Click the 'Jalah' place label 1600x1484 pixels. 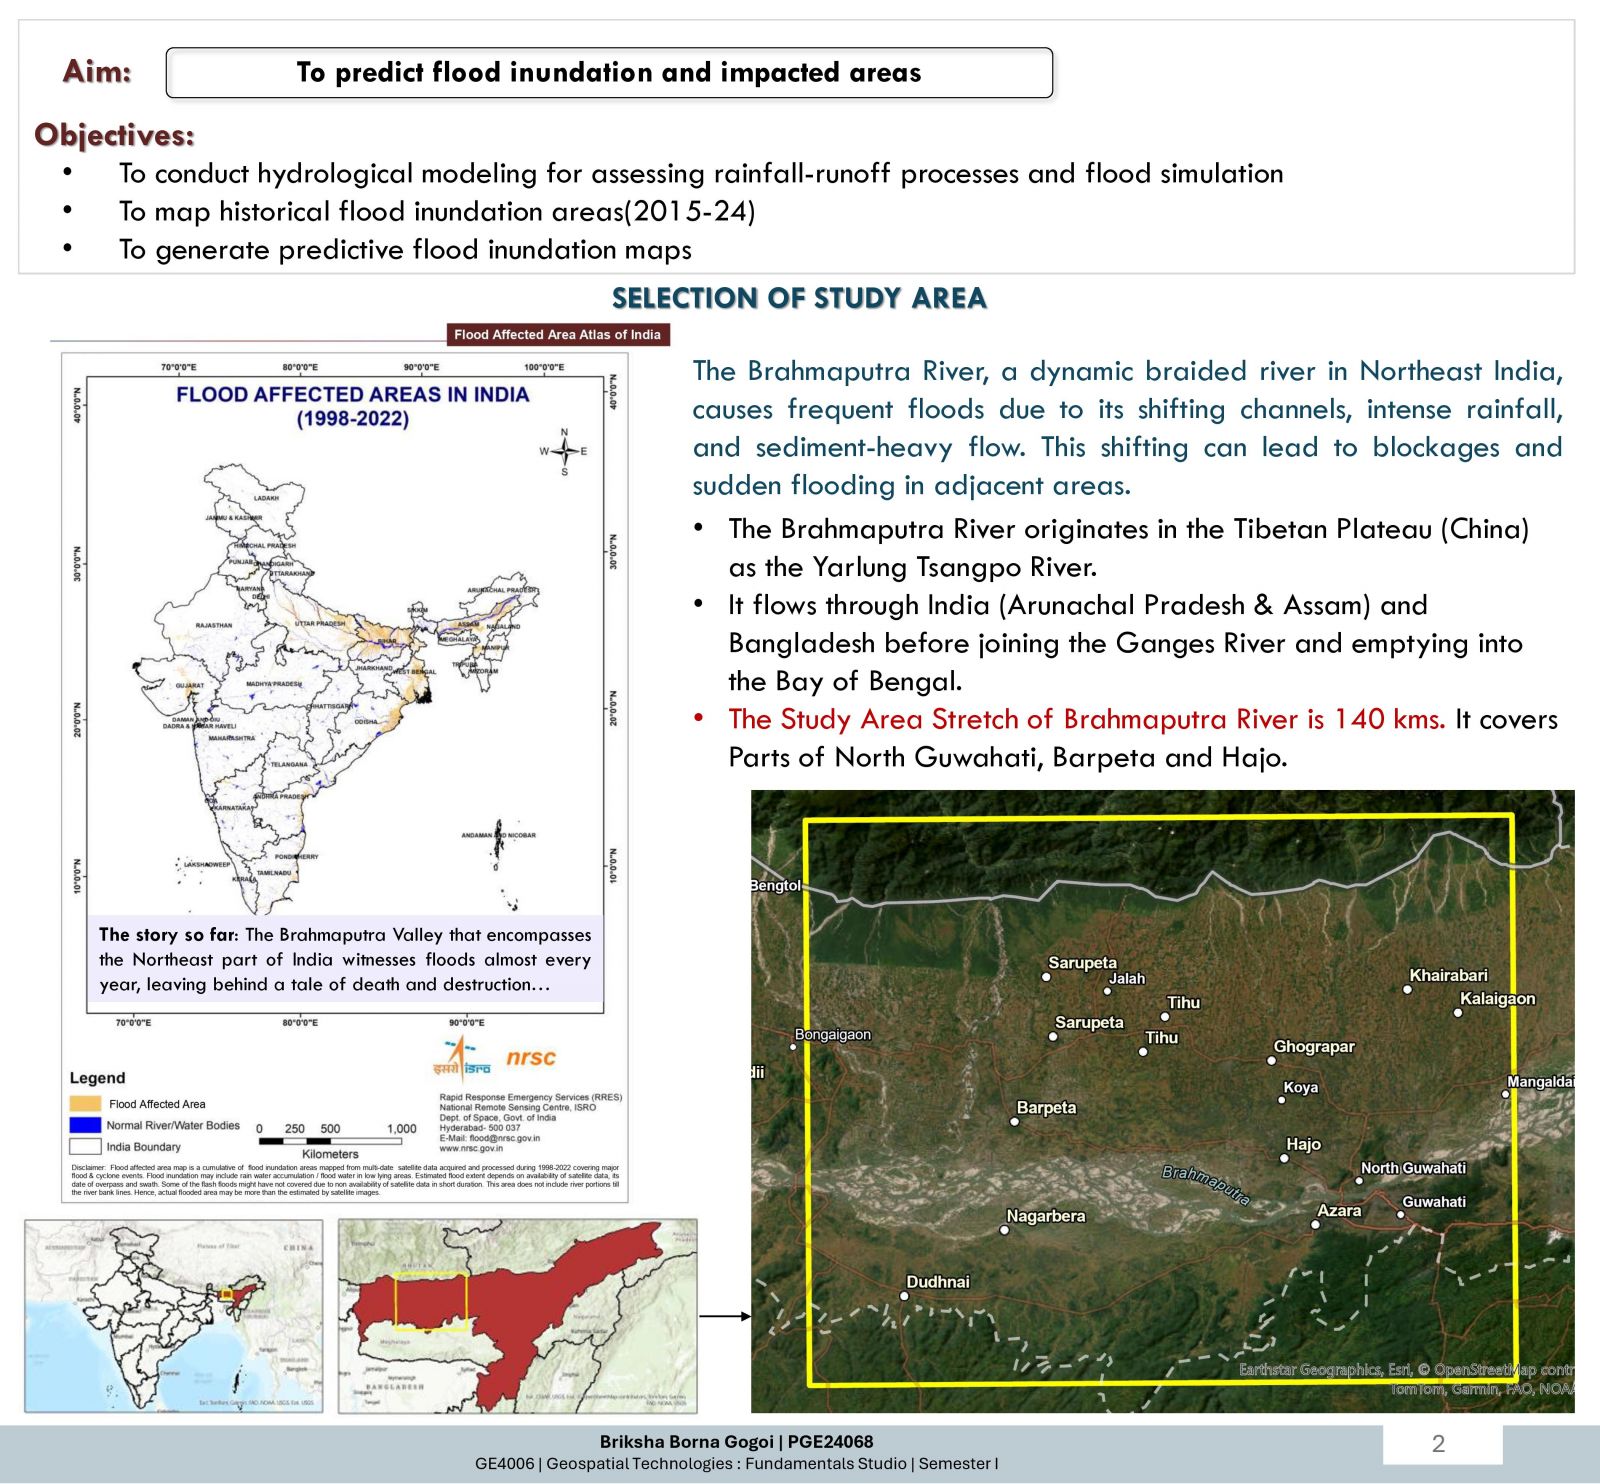(x=1127, y=979)
